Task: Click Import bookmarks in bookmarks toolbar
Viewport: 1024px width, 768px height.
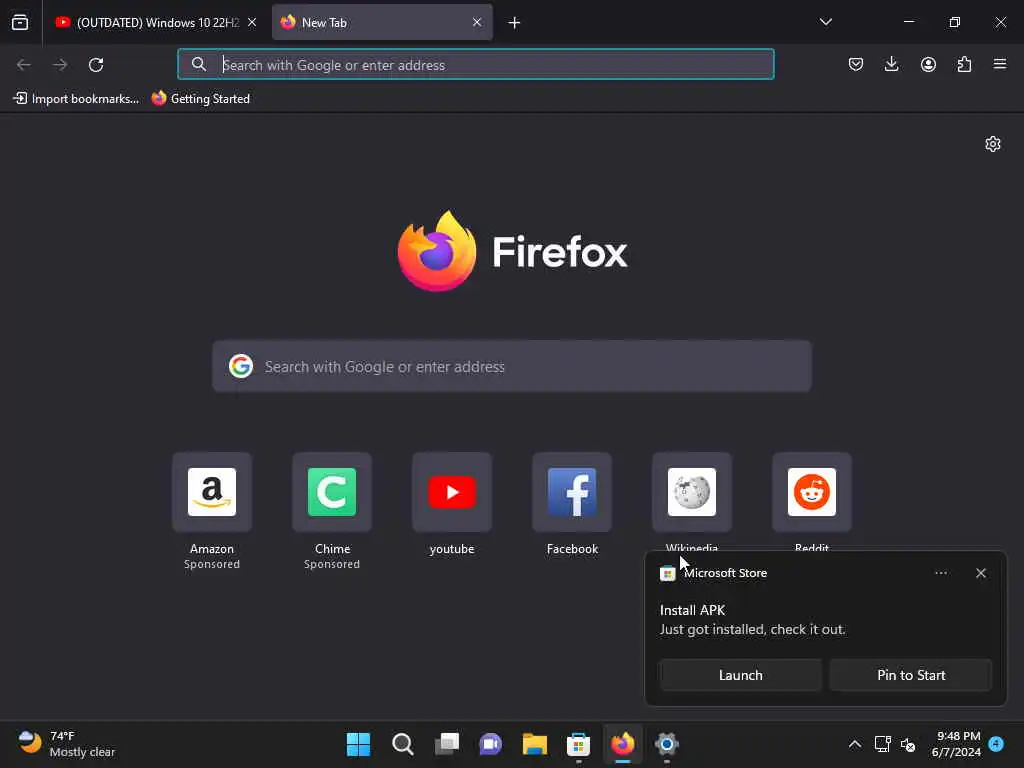Action: click(x=76, y=99)
